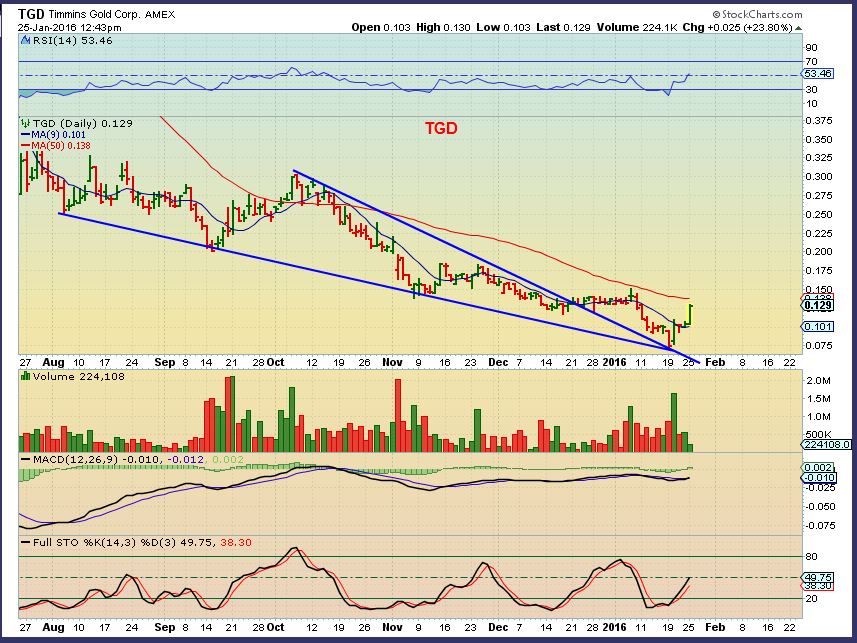Click the RSI axis label 70
This screenshot has width=857, height=643.
811,61
